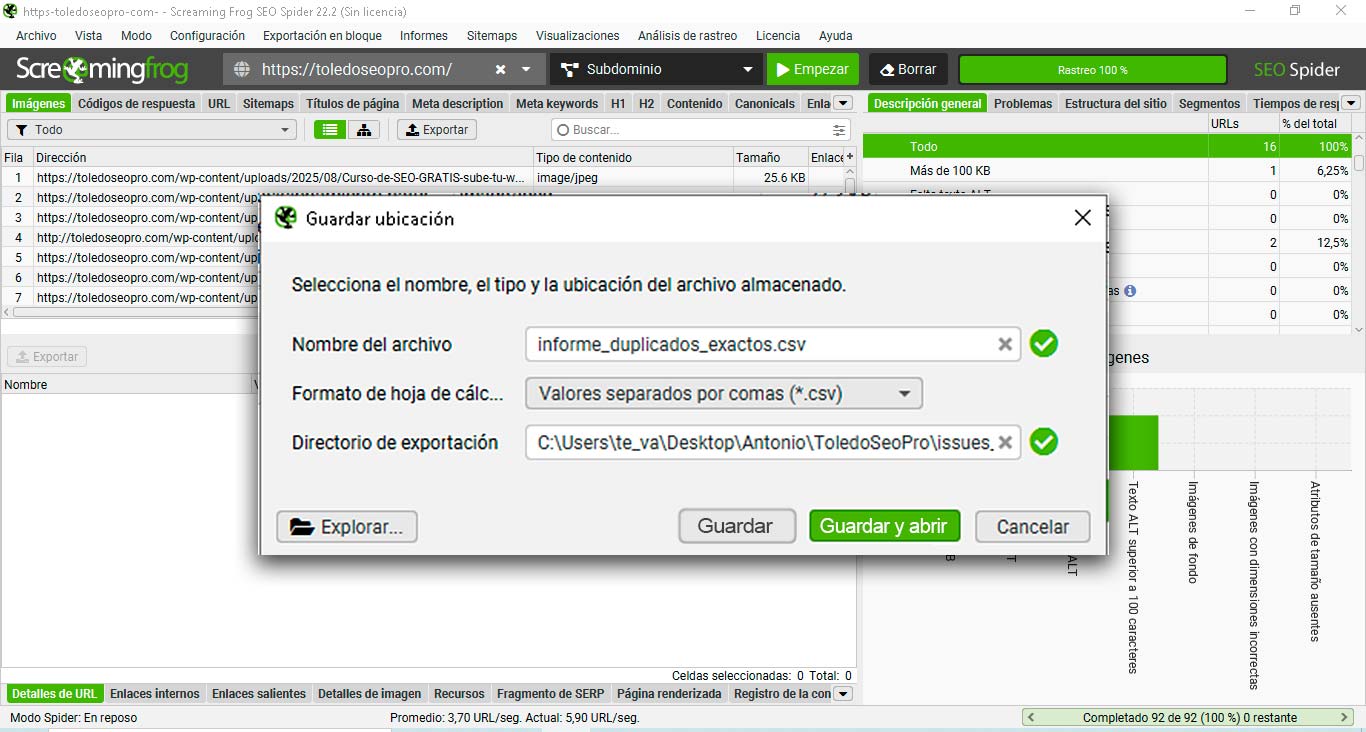Viewport: 1366px width, 732px height.
Task: Open the search filter options icon
Action: pos(838,130)
